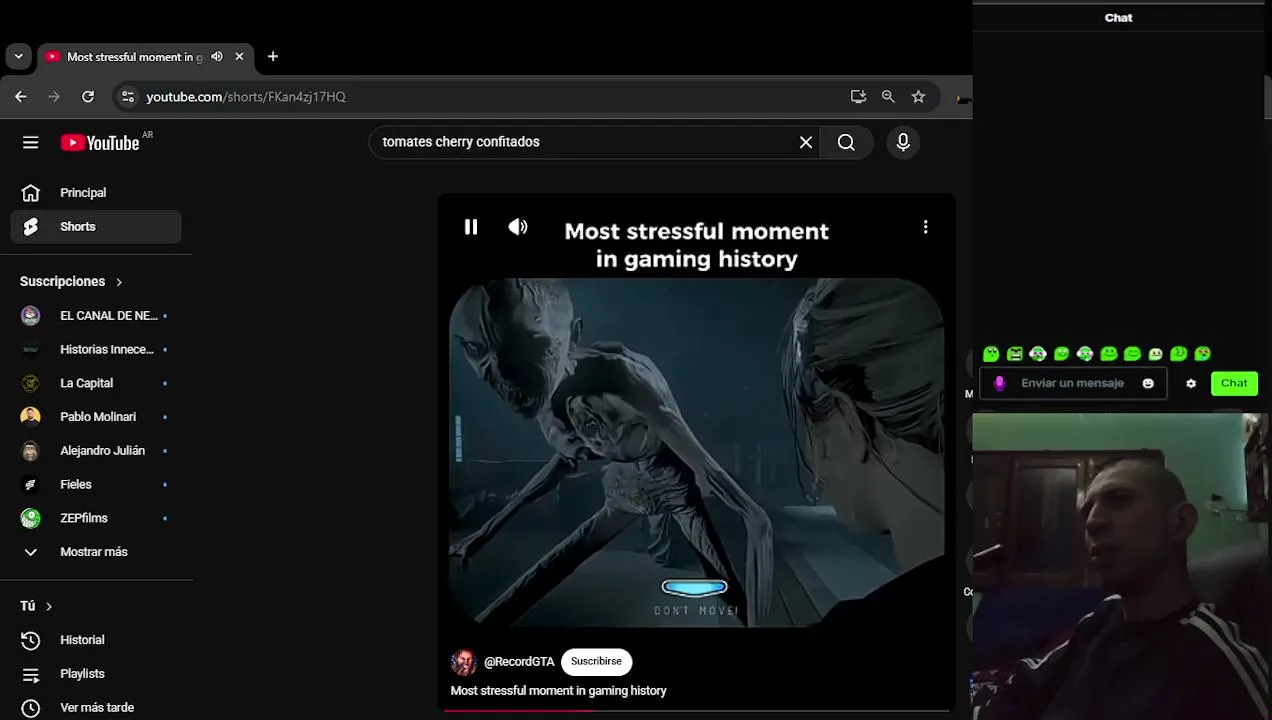Expand the Tú section arrow
This screenshot has width=1272, height=720.
pos(48,606)
